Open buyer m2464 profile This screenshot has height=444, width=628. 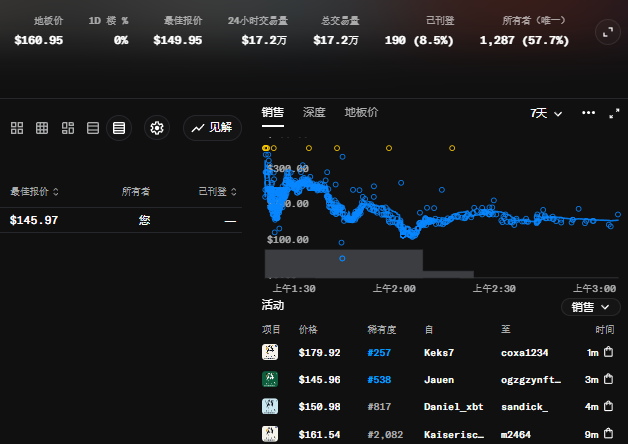point(516,434)
